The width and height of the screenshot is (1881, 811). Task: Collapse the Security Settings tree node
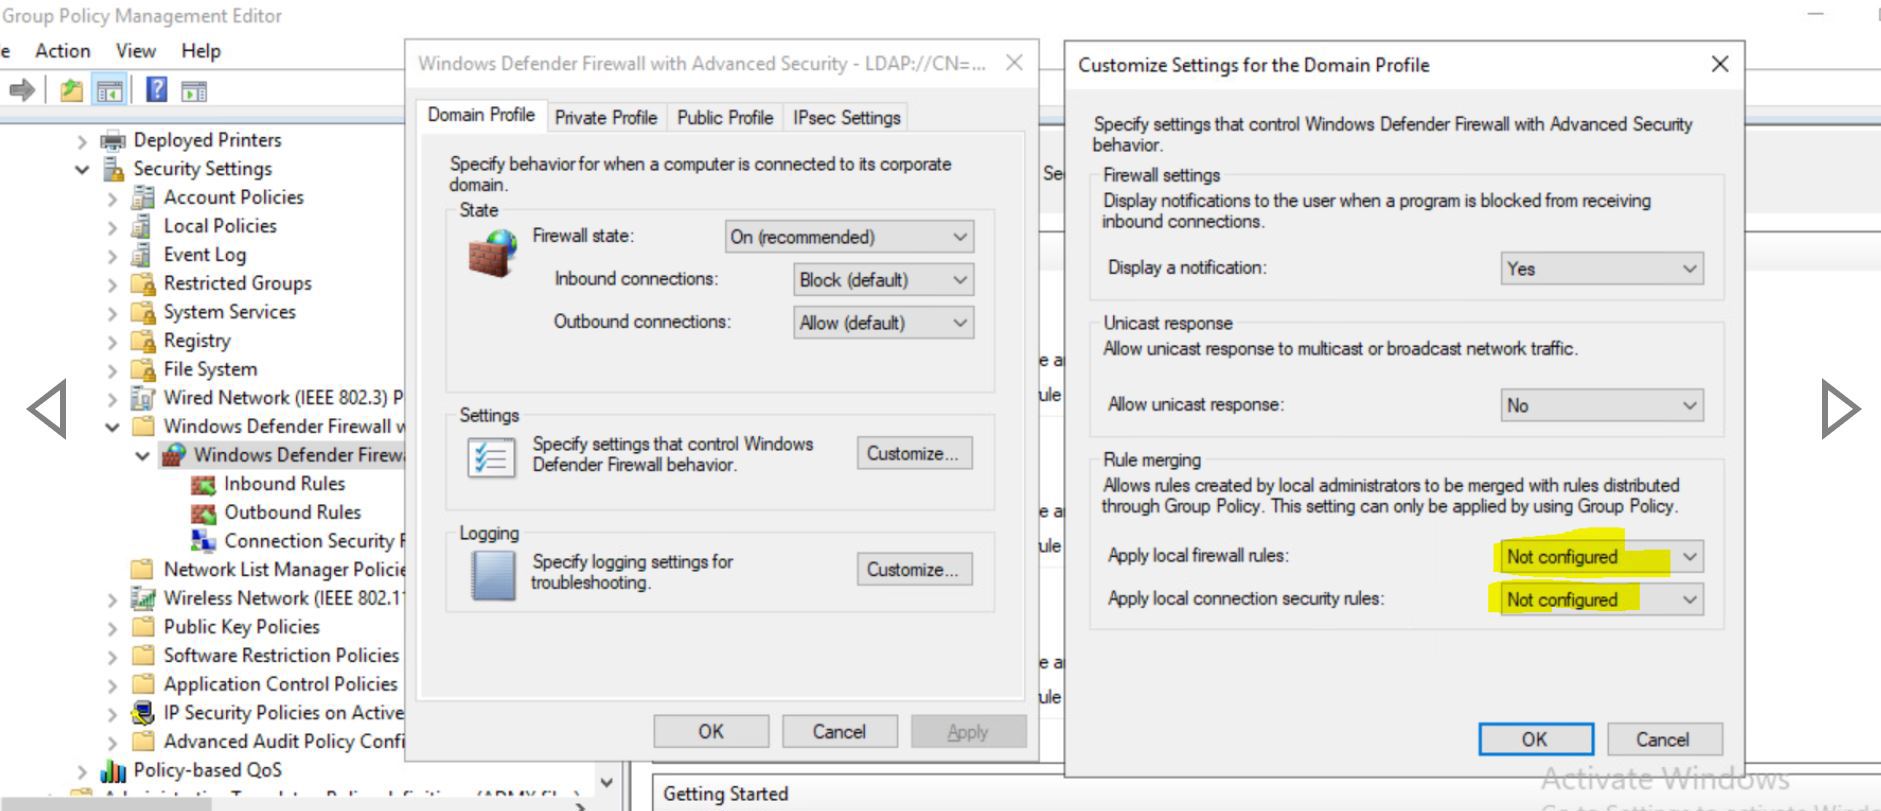(x=83, y=170)
